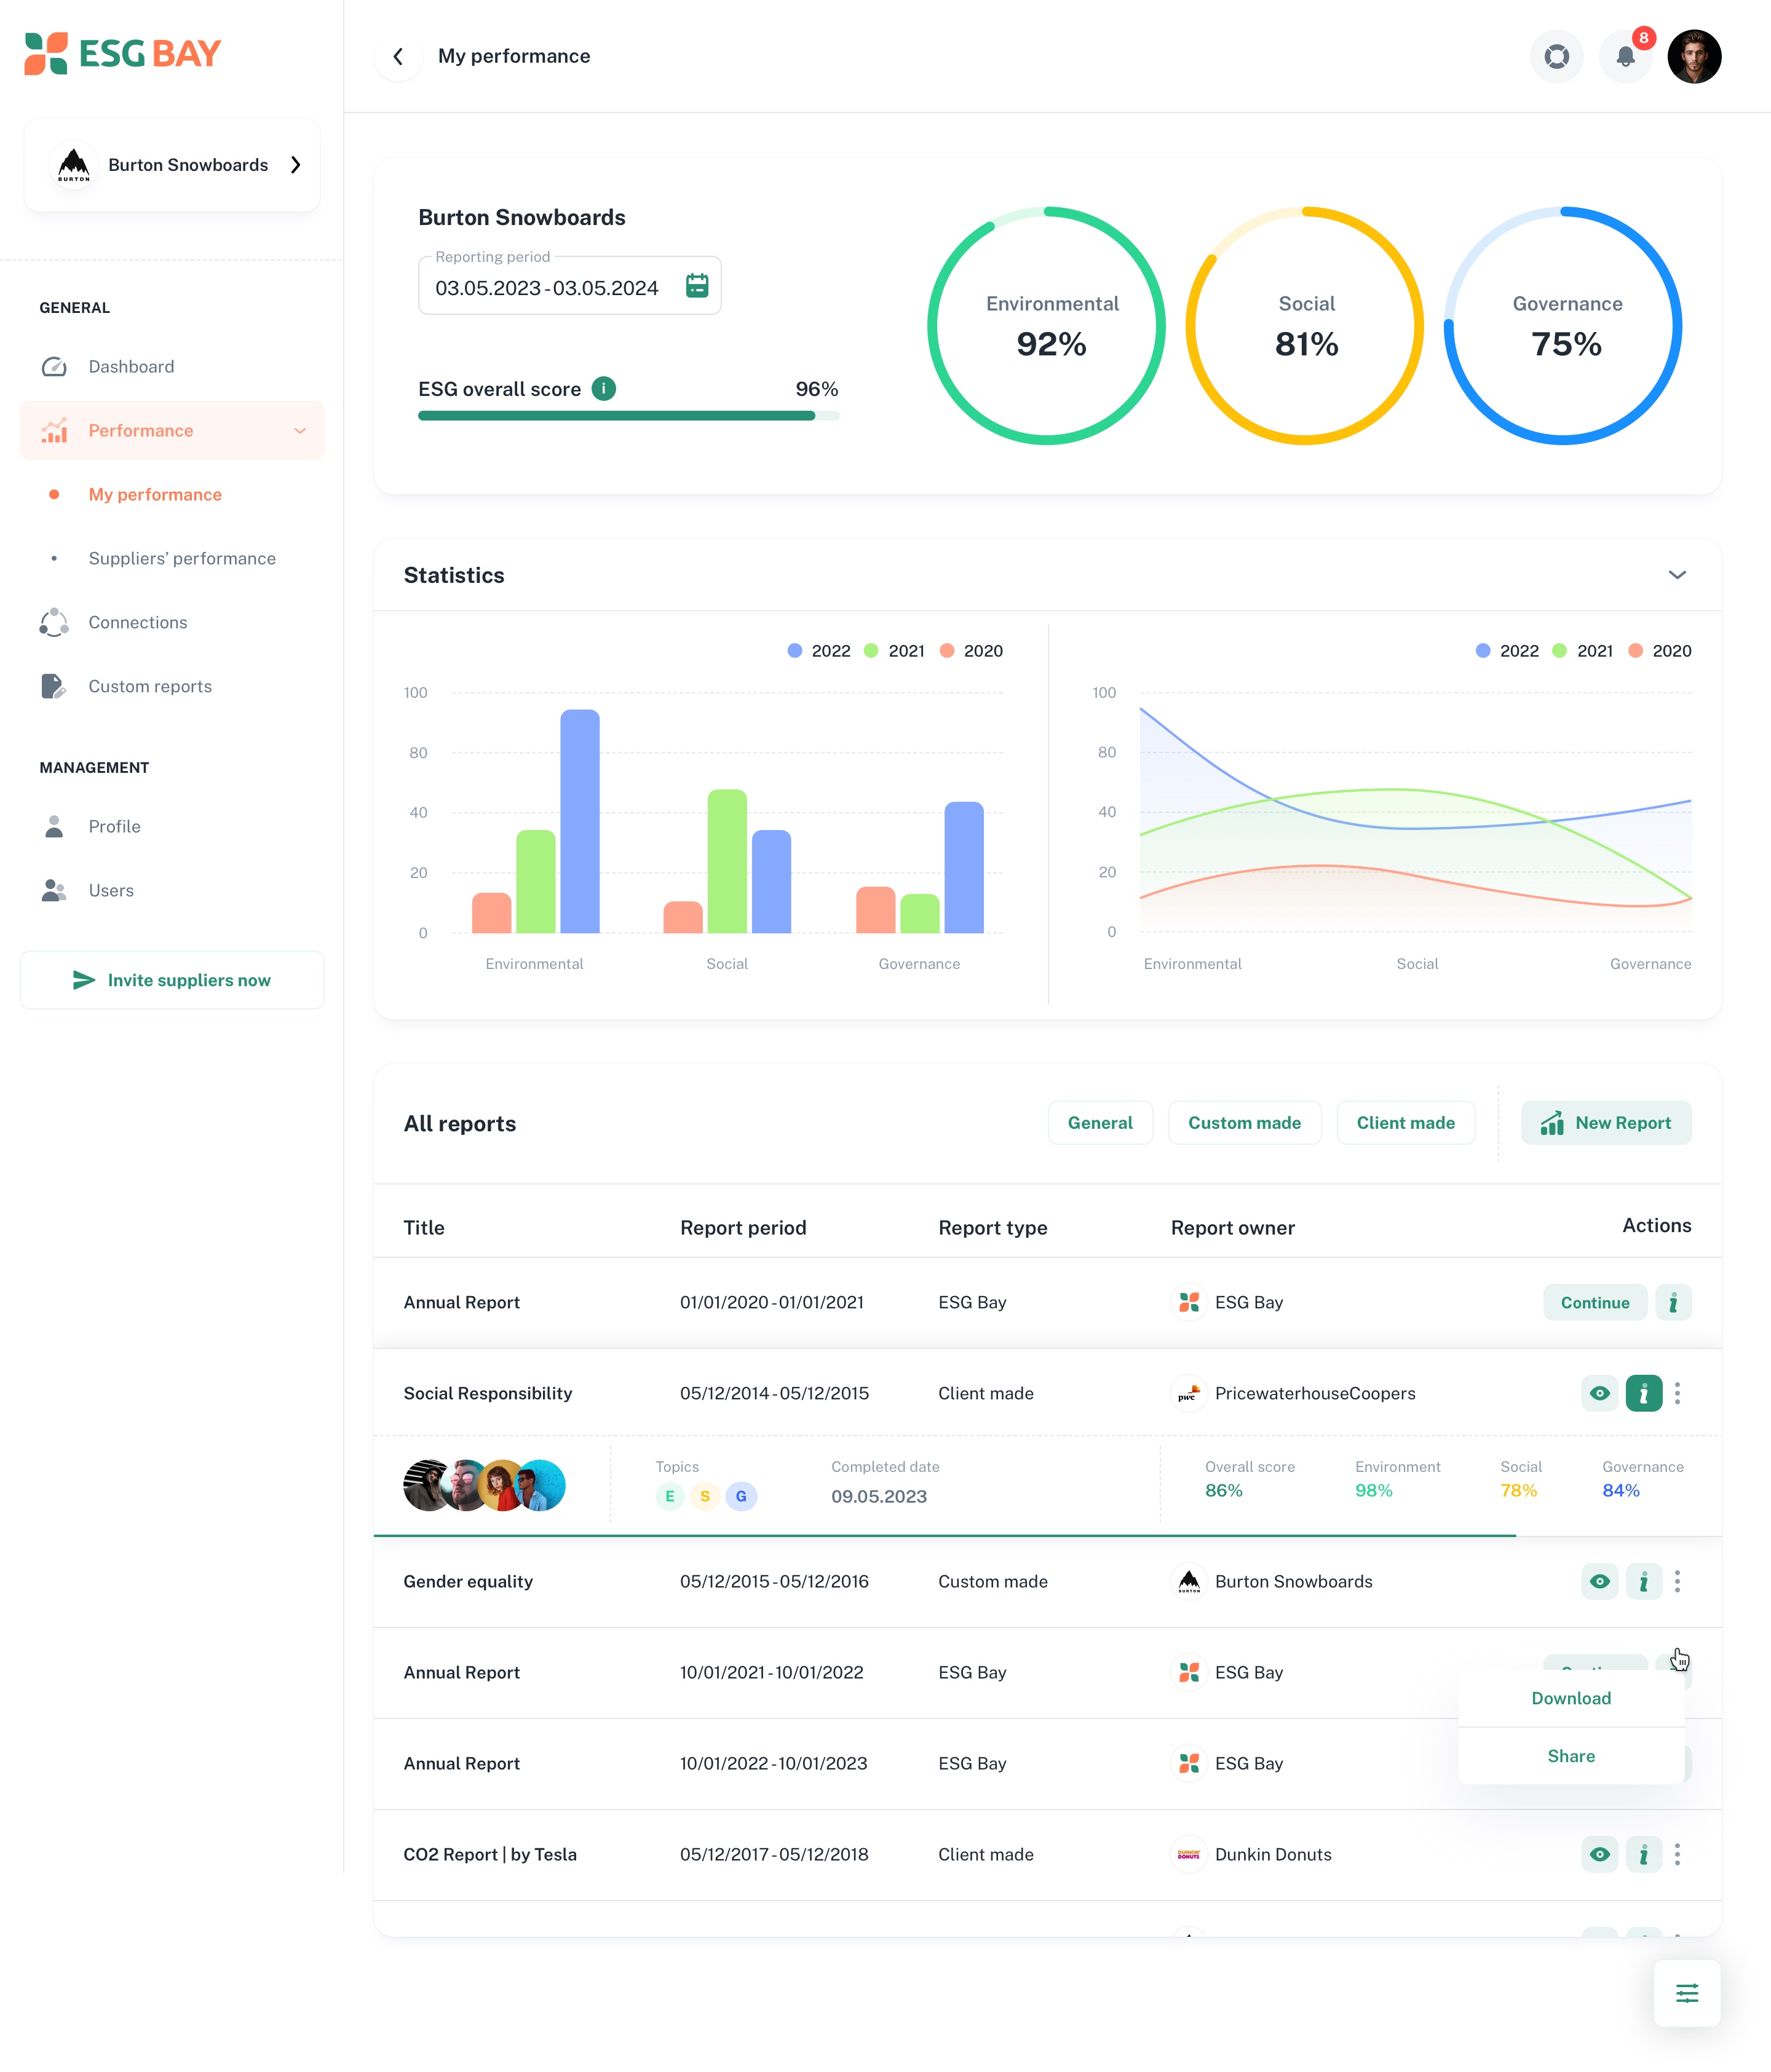1771x2072 pixels.
Task: Click the Users group icon
Action: click(x=54, y=890)
